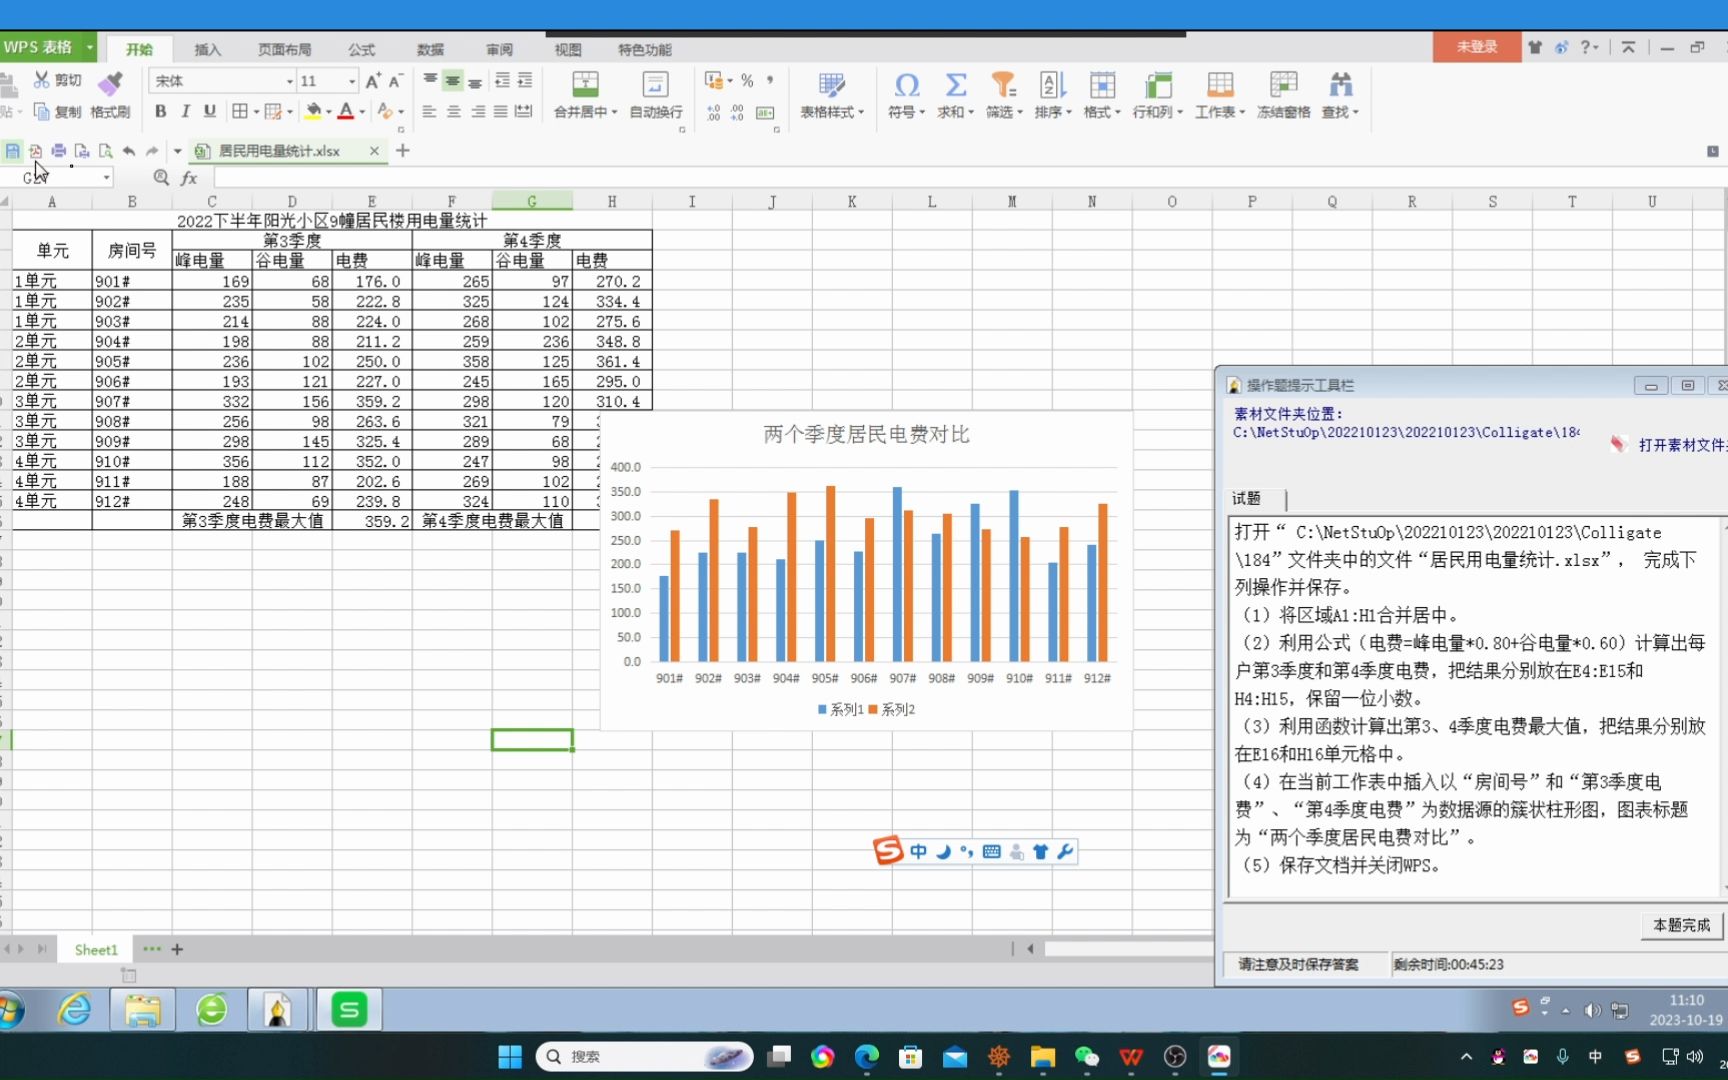
Task: Select the Sheet1 worksheet tab
Action: pyautogui.click(x=96, y=949)
